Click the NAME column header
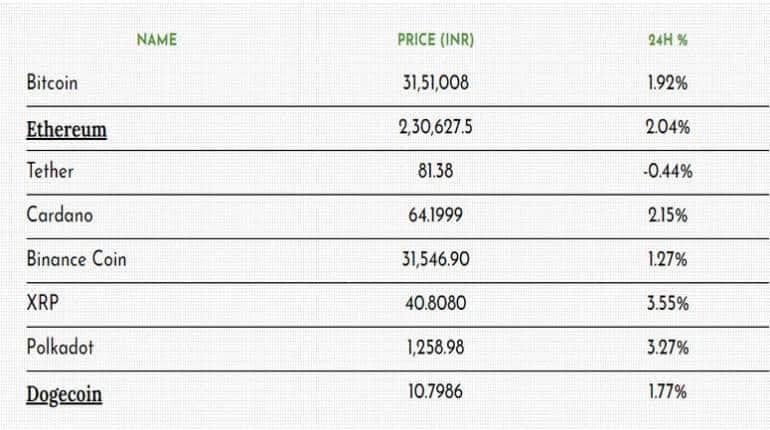The height and width of the screenshot is (430, 770). [156, 40]
